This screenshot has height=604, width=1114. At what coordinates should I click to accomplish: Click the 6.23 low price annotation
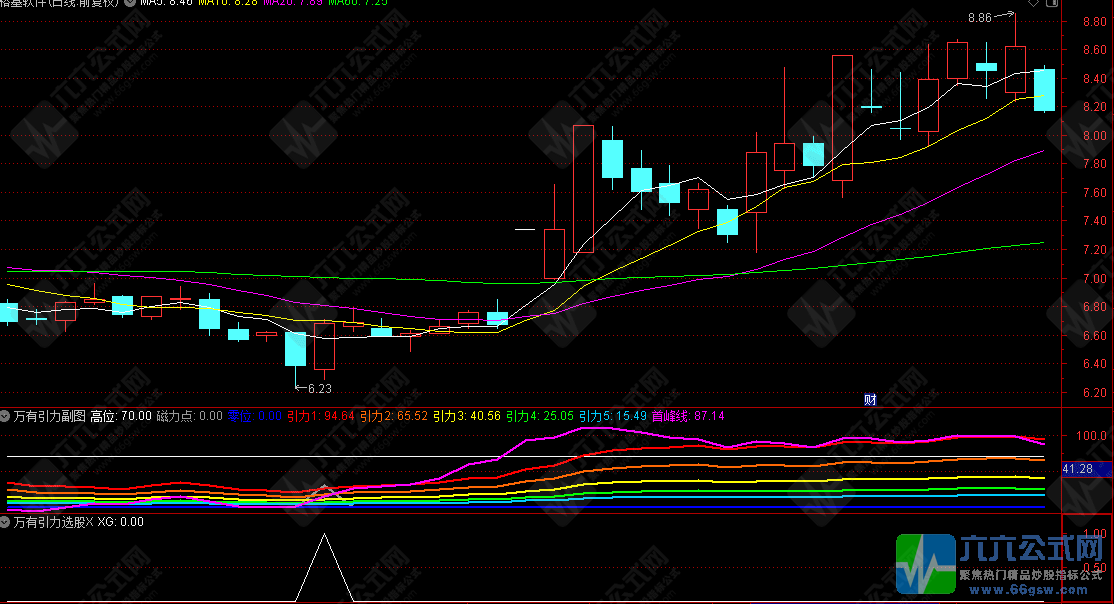[319, 388]
